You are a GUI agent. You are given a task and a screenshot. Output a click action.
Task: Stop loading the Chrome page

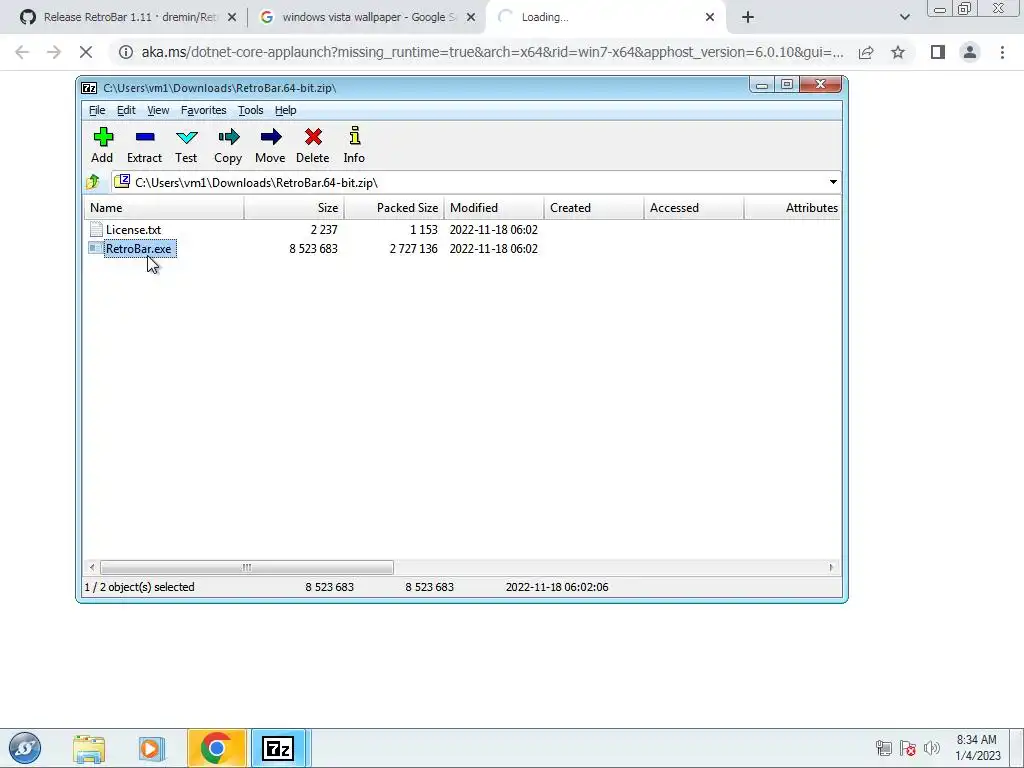(x=86, y=52)
